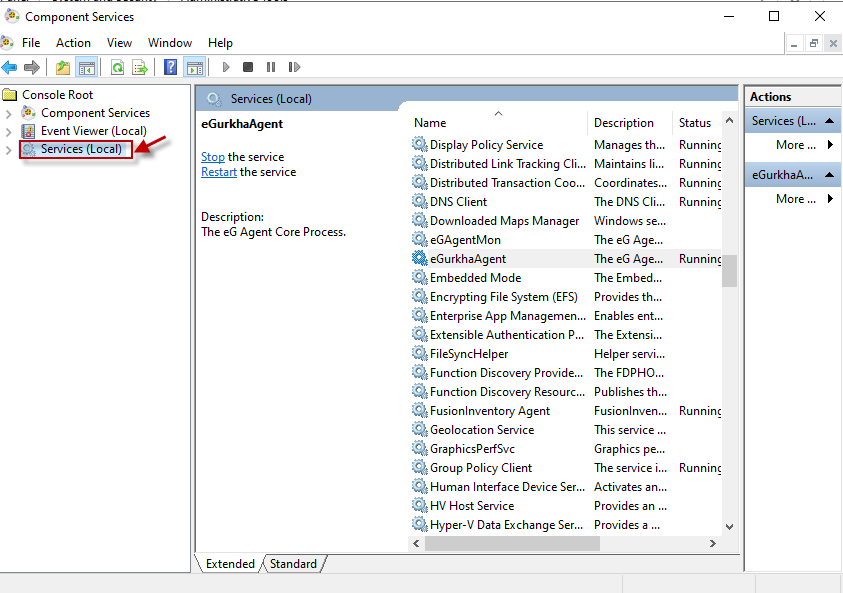Click the Forward arrow toolbar icon
This screenshot has height=593, width=843.
coord(32,67)
